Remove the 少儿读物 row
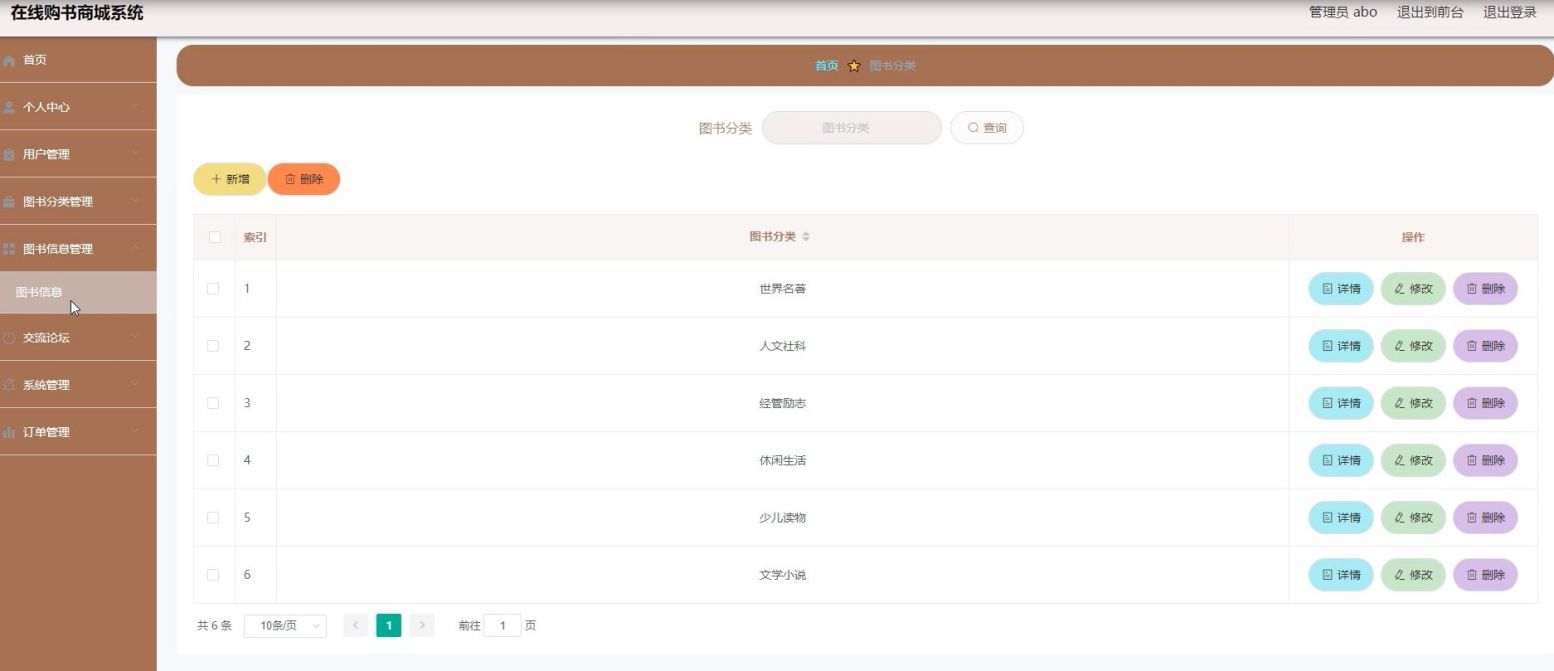This screenshot has height=671, width=1554. pos(1485,517)
